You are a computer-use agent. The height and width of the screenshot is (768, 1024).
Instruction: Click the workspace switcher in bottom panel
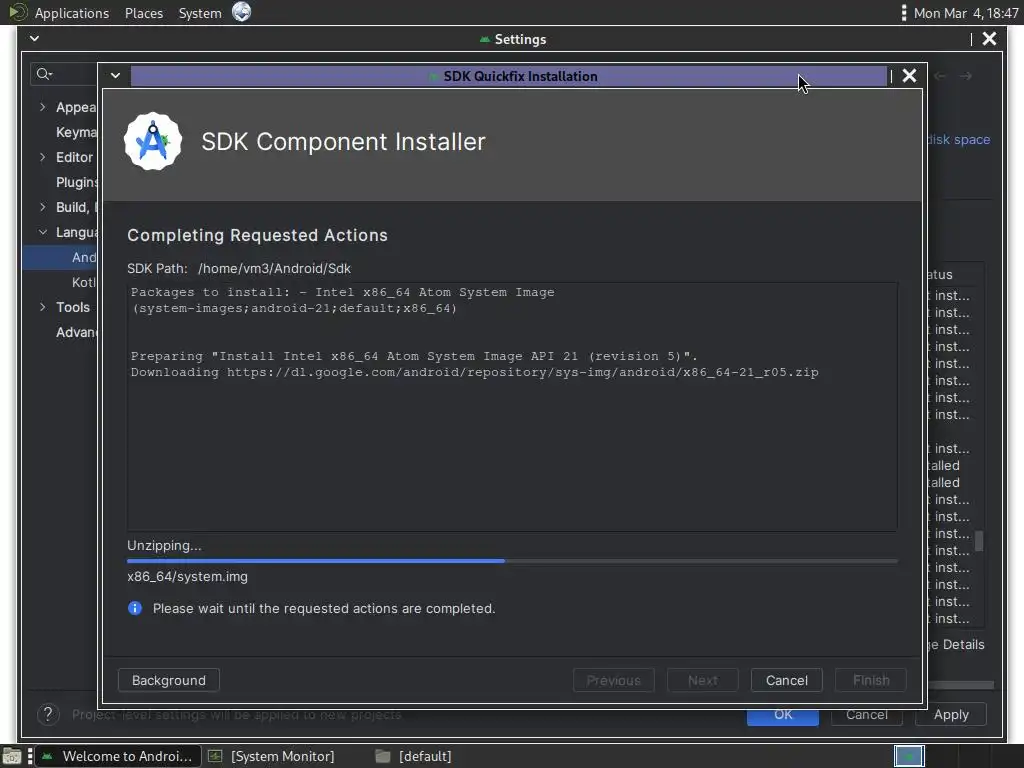[909, 756]
